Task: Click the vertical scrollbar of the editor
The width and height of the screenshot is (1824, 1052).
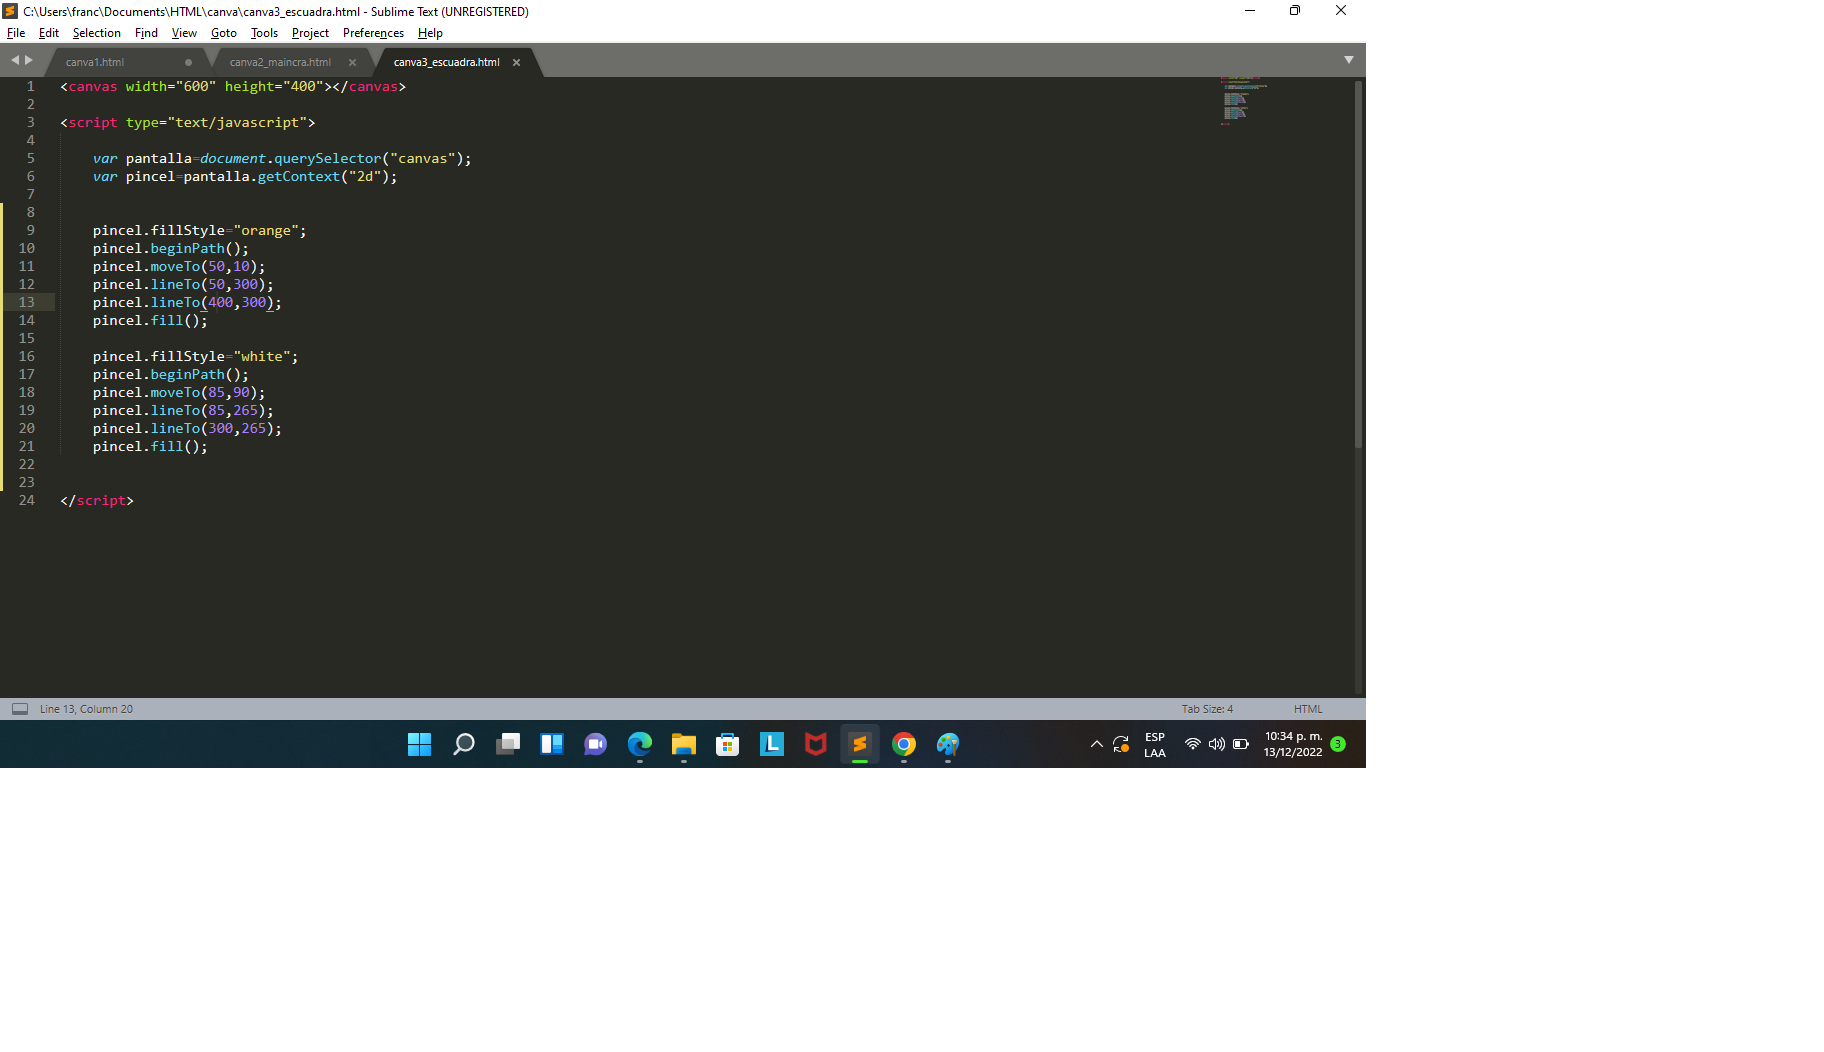Action: pyautogui.click(x=1358, y=265)
